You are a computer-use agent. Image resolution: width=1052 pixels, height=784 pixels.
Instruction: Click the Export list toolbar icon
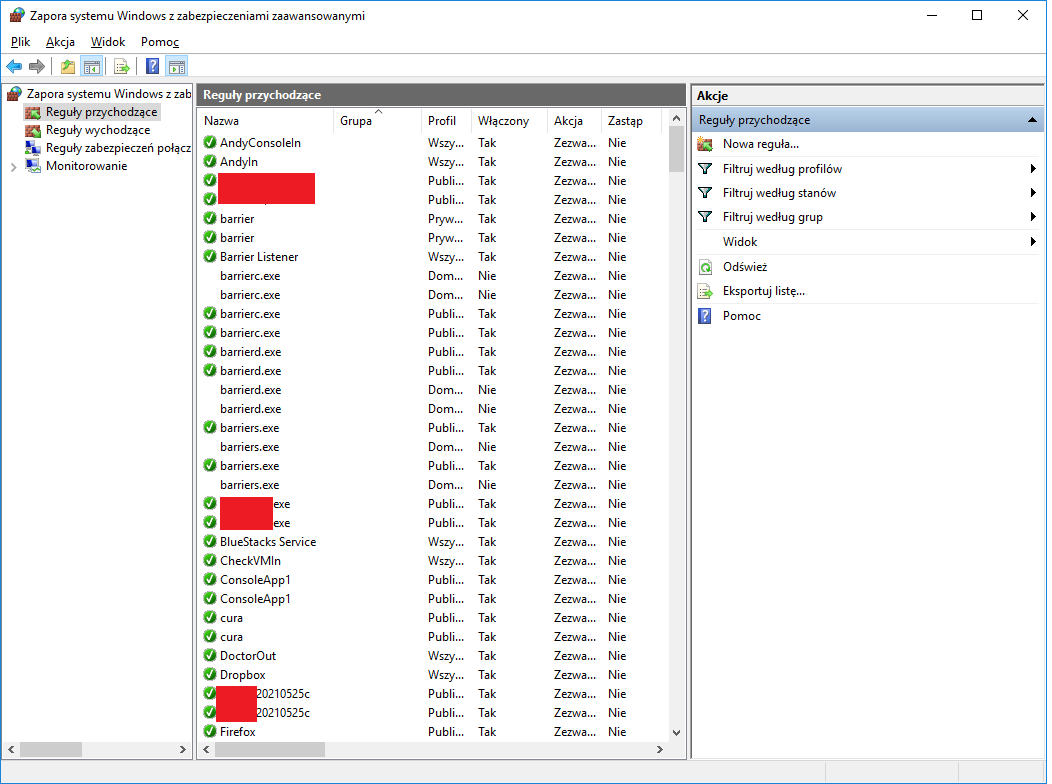tap(121, 66)
